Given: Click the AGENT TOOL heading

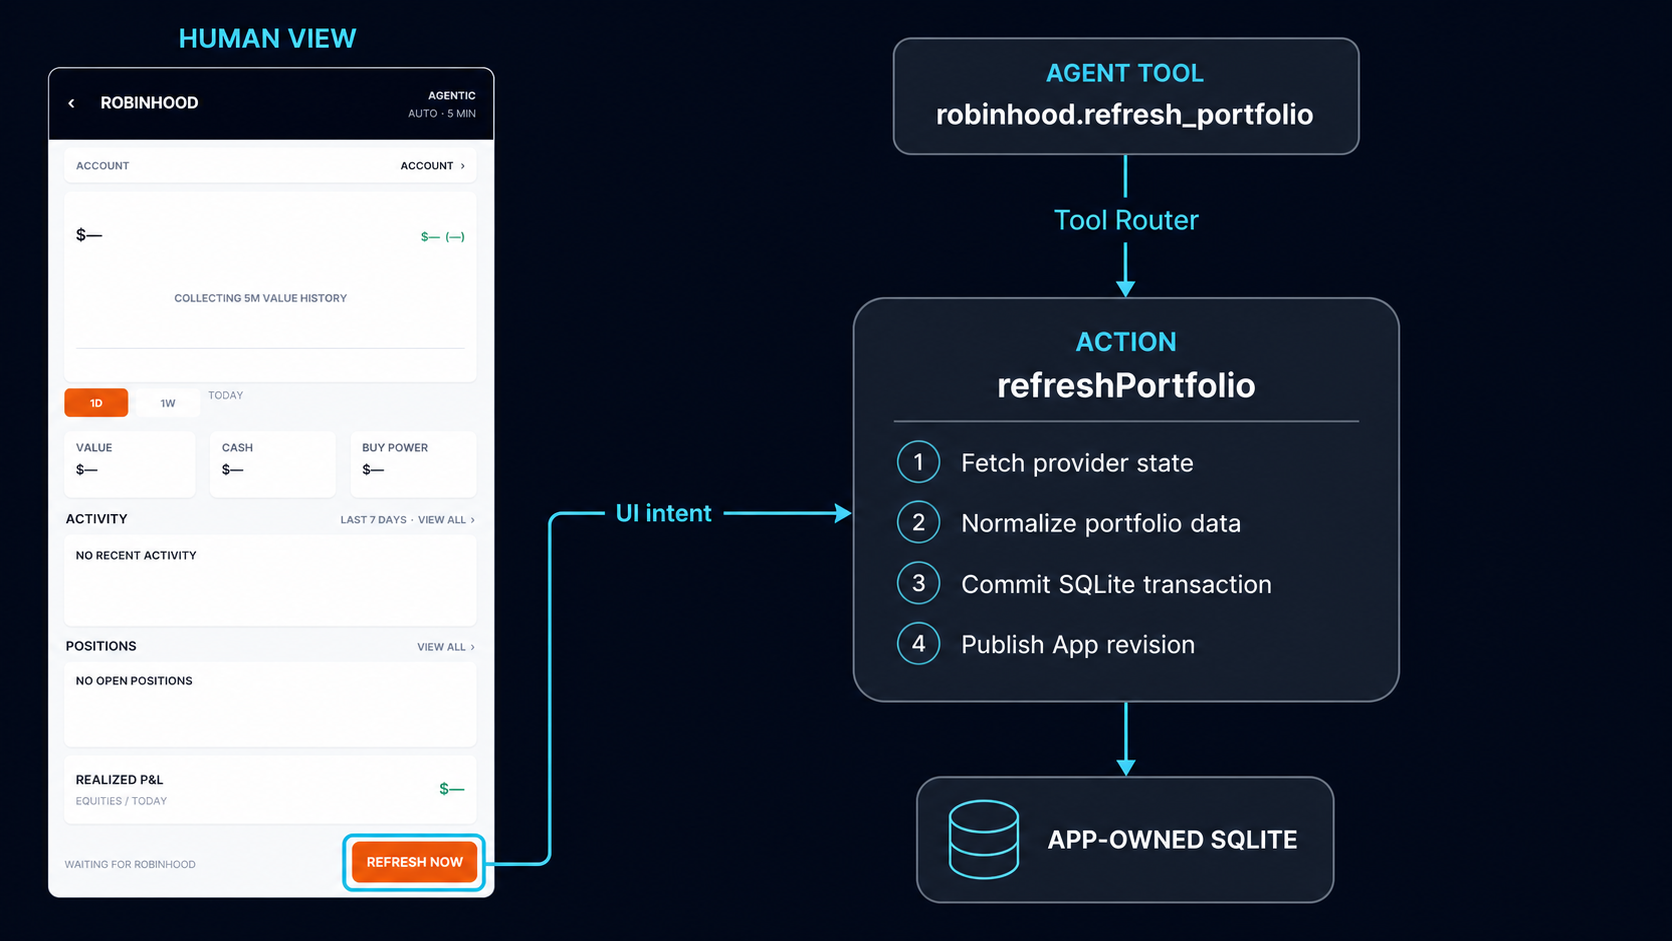Looking at the screenshot, I should point(1125,73).
